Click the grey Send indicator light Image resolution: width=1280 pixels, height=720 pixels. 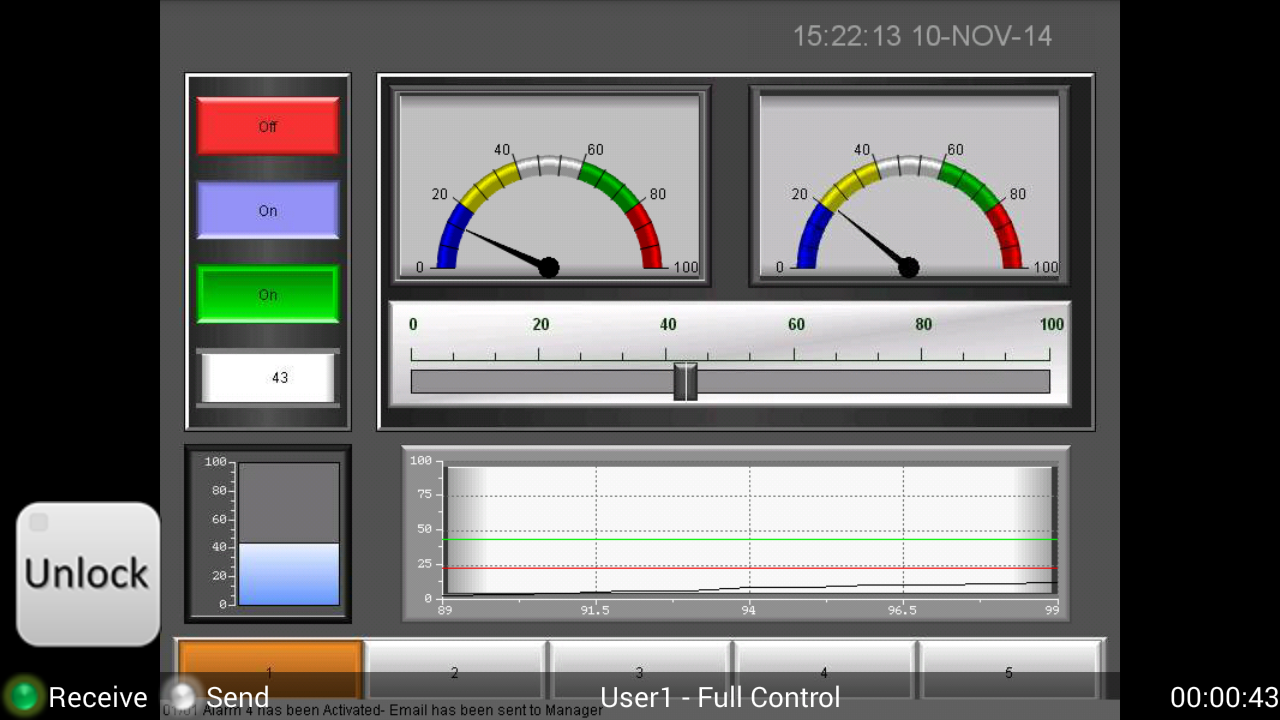(182, 696)
